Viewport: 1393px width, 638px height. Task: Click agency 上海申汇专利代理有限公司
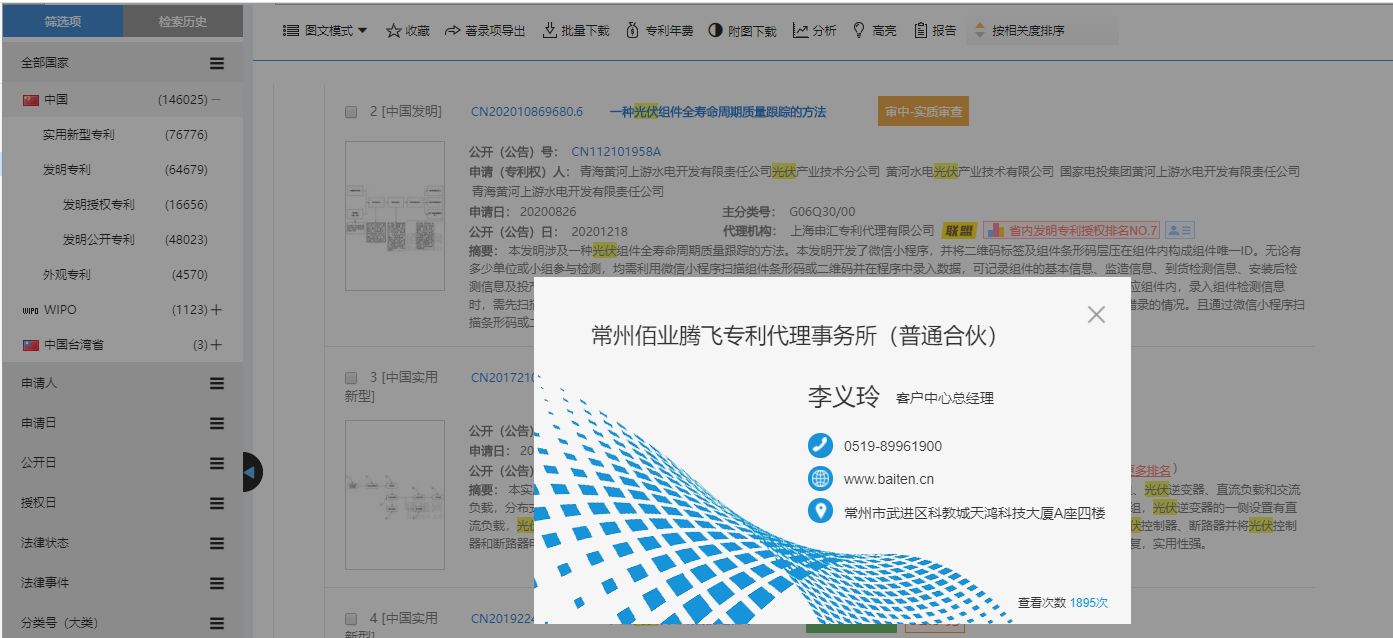(x=863, y=231)
